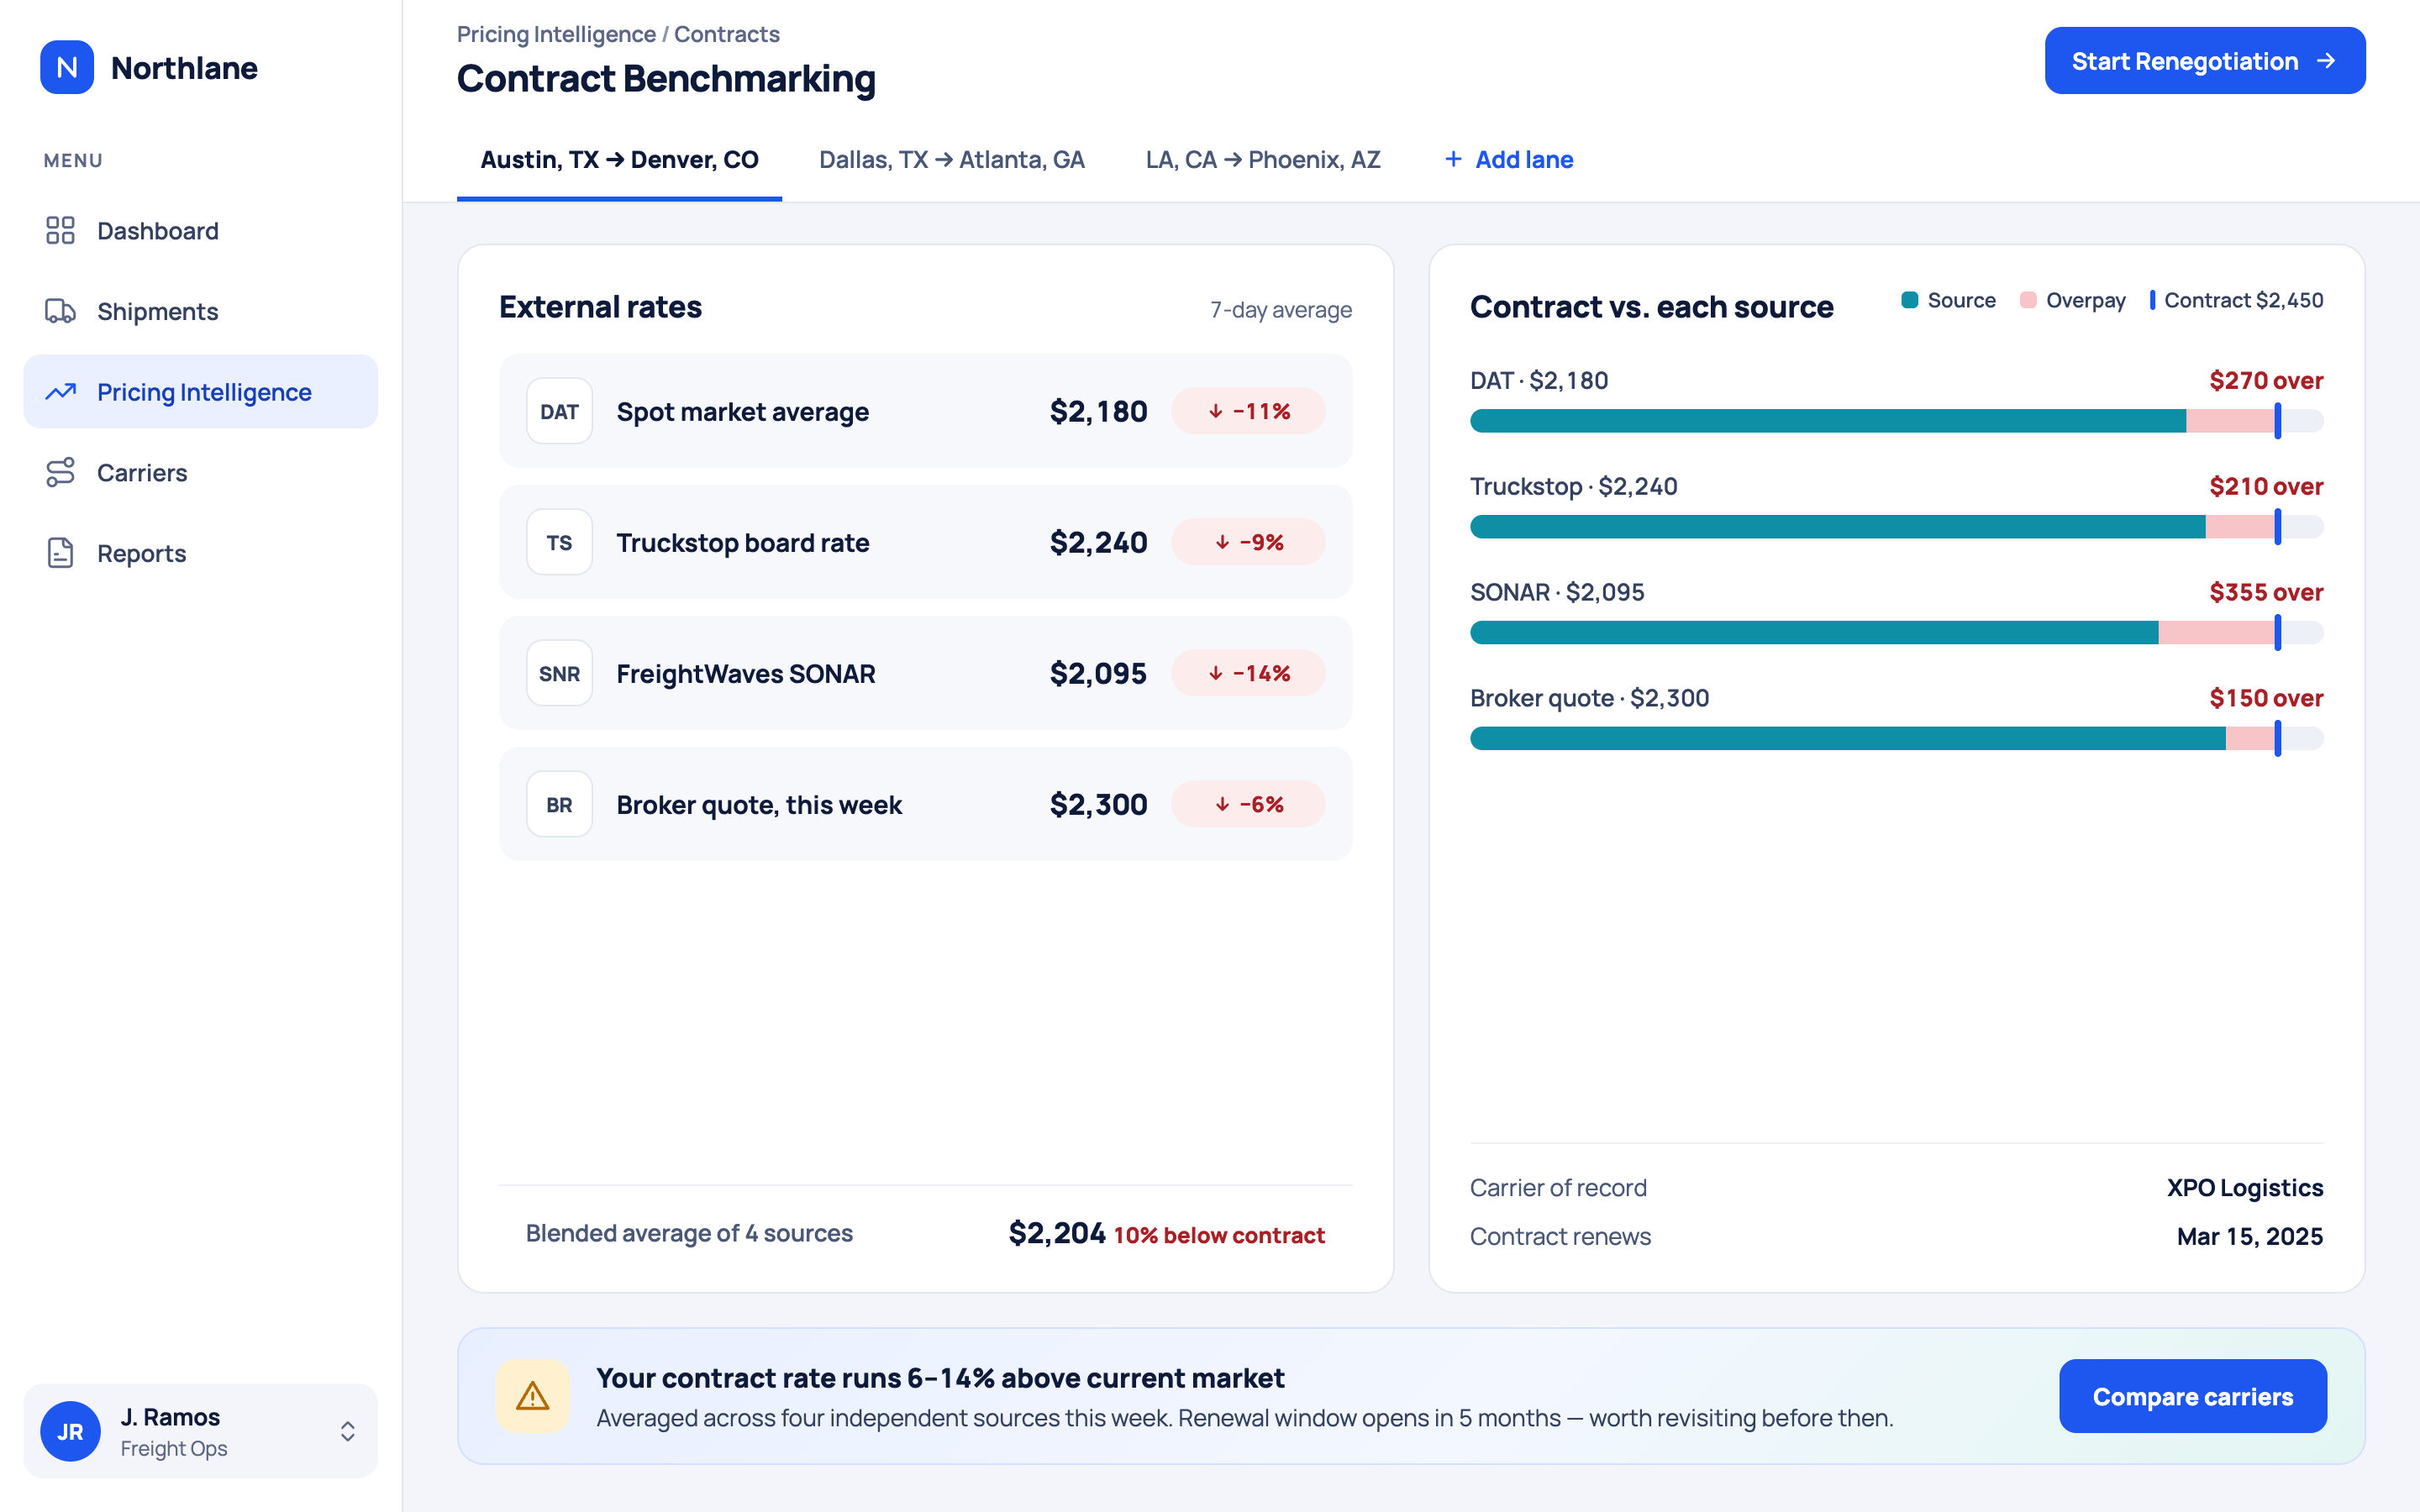Viewport: 2420px width, 1512px height.
Task: Click the $2,204 blended average value
Action: click(1056, 1233)
